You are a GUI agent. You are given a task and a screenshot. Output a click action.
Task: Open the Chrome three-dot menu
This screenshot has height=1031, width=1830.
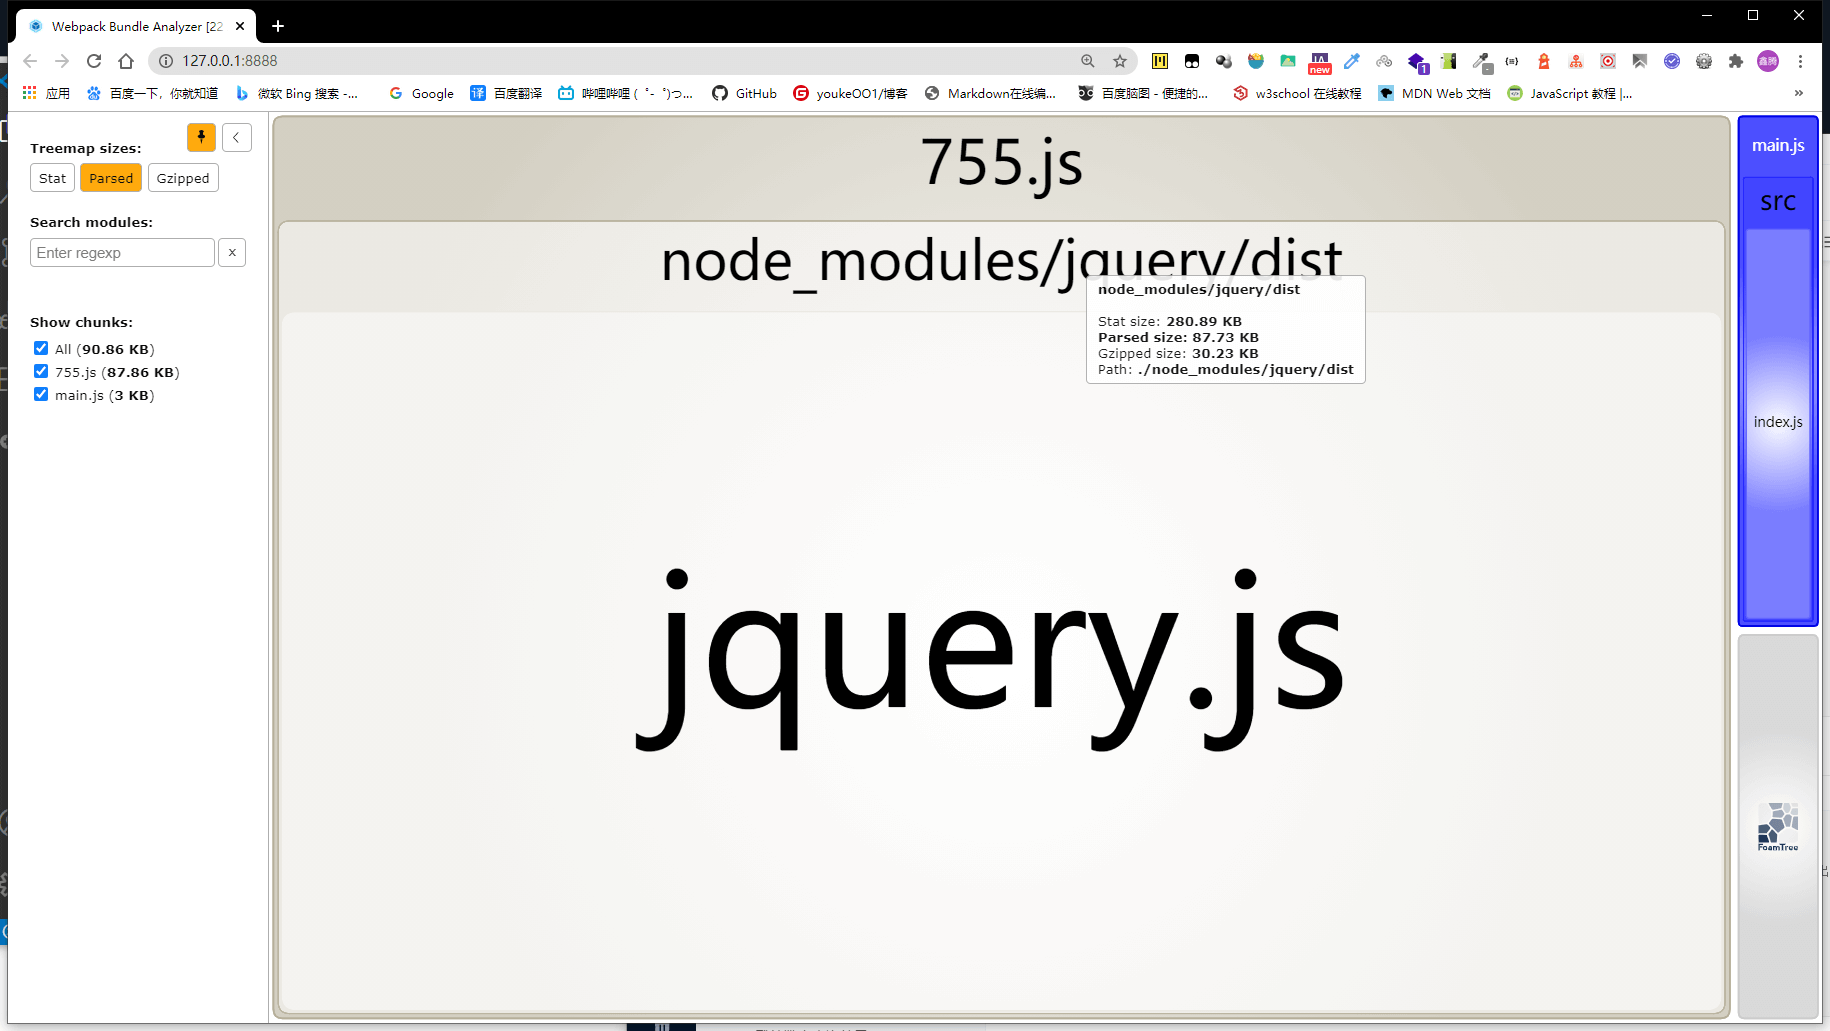click(x=1800, y=61)
